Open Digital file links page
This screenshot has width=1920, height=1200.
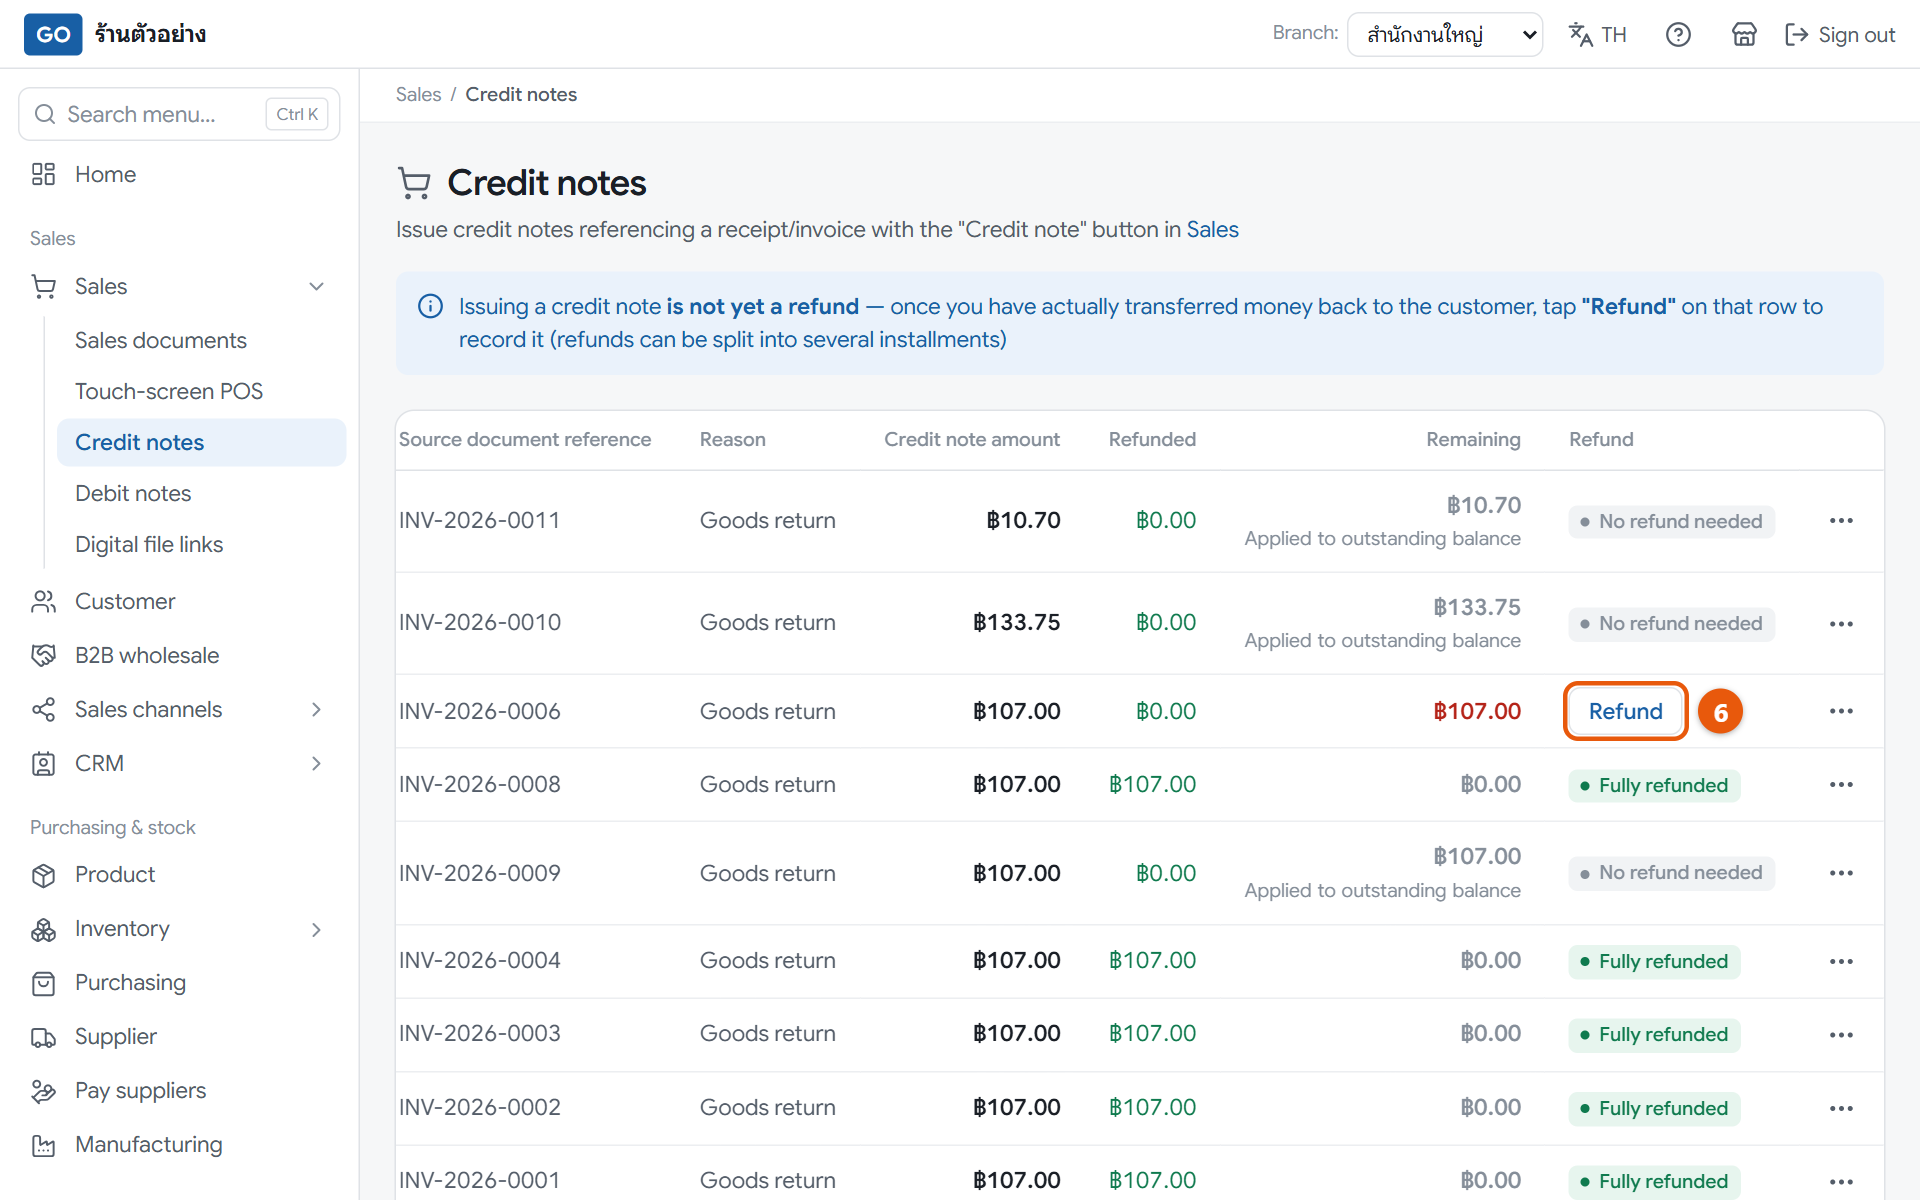point(149,544)
